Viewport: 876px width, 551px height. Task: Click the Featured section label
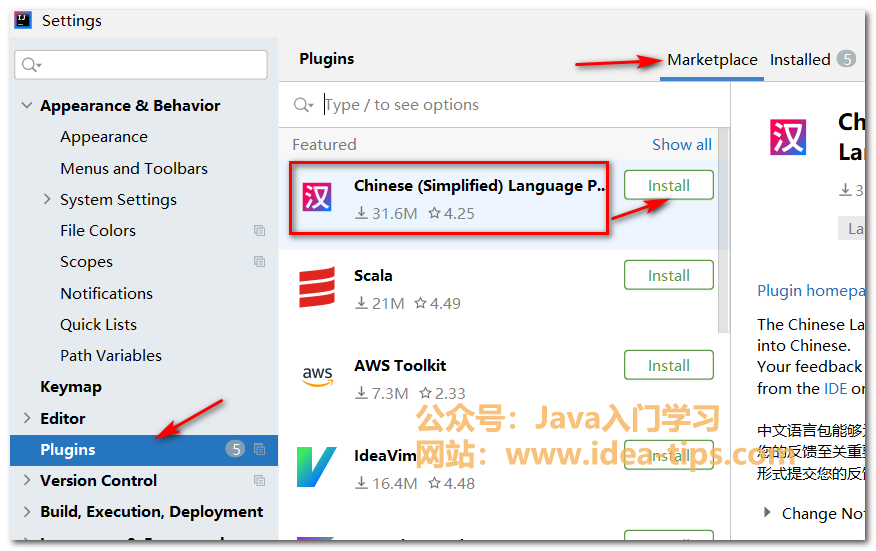click(324, 145)
